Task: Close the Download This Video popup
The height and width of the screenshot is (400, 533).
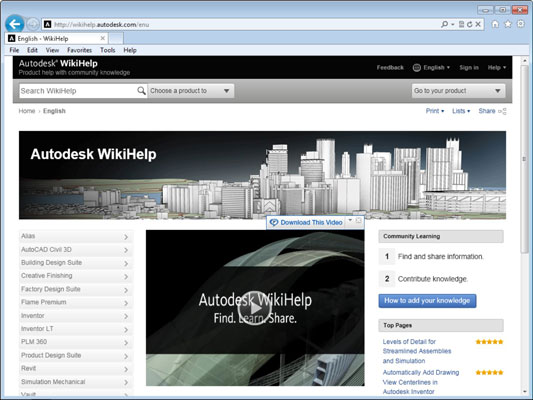Action: [x=359, y=221]
